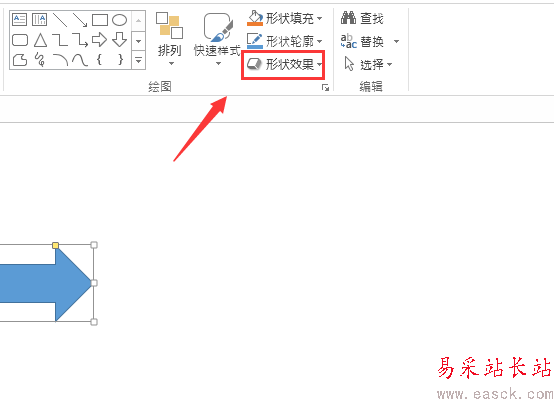Expand the 形状效果 dropdown
This screenshot has height=409, width=554.
click(284, 65)
